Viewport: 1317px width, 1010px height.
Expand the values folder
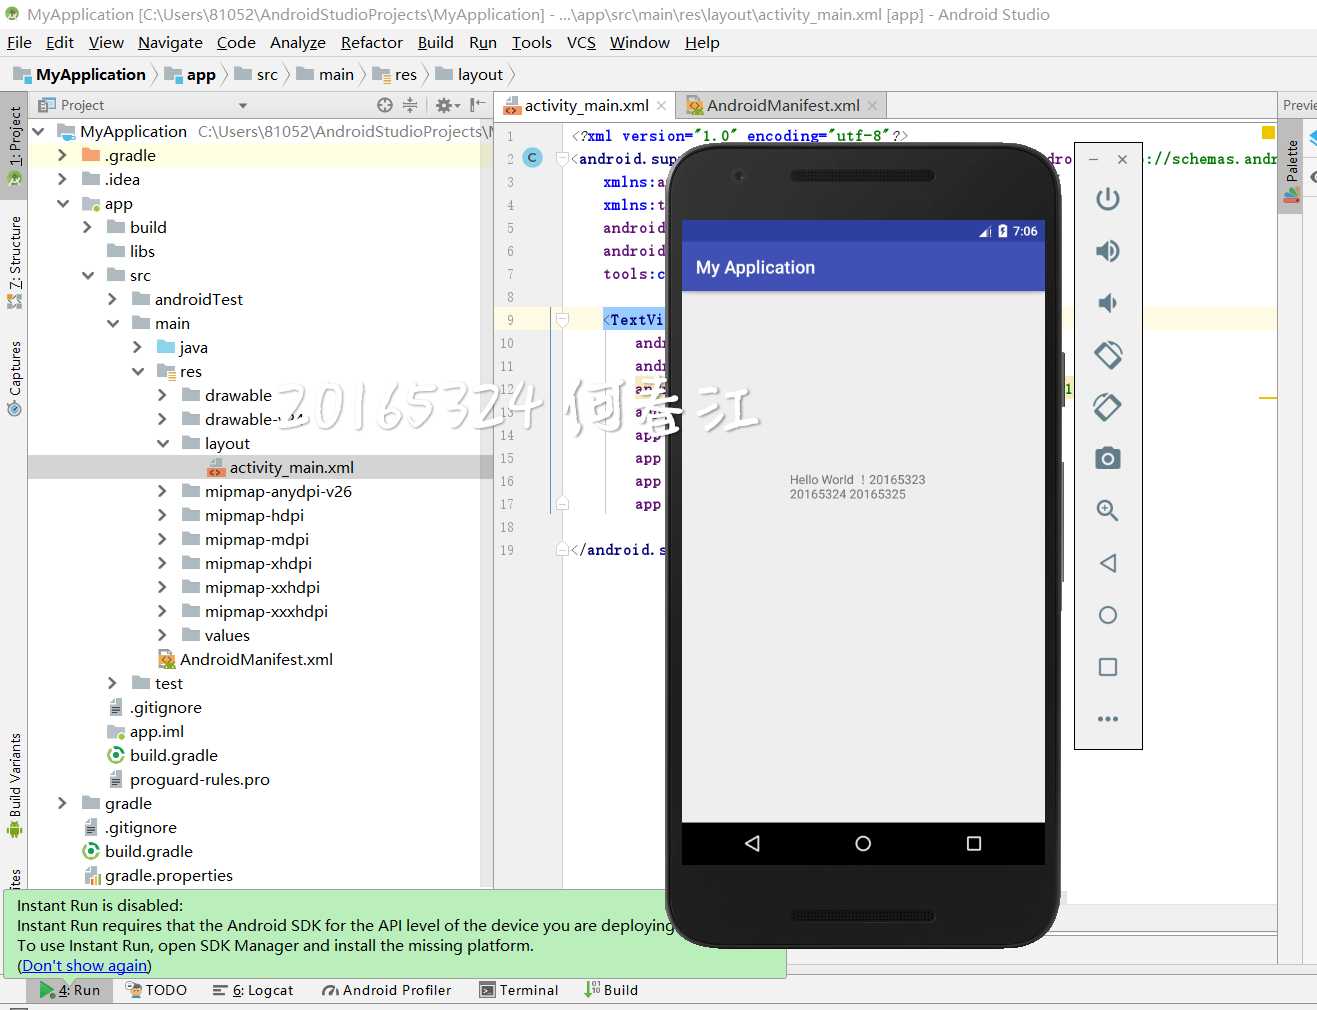tap(163, 636)
